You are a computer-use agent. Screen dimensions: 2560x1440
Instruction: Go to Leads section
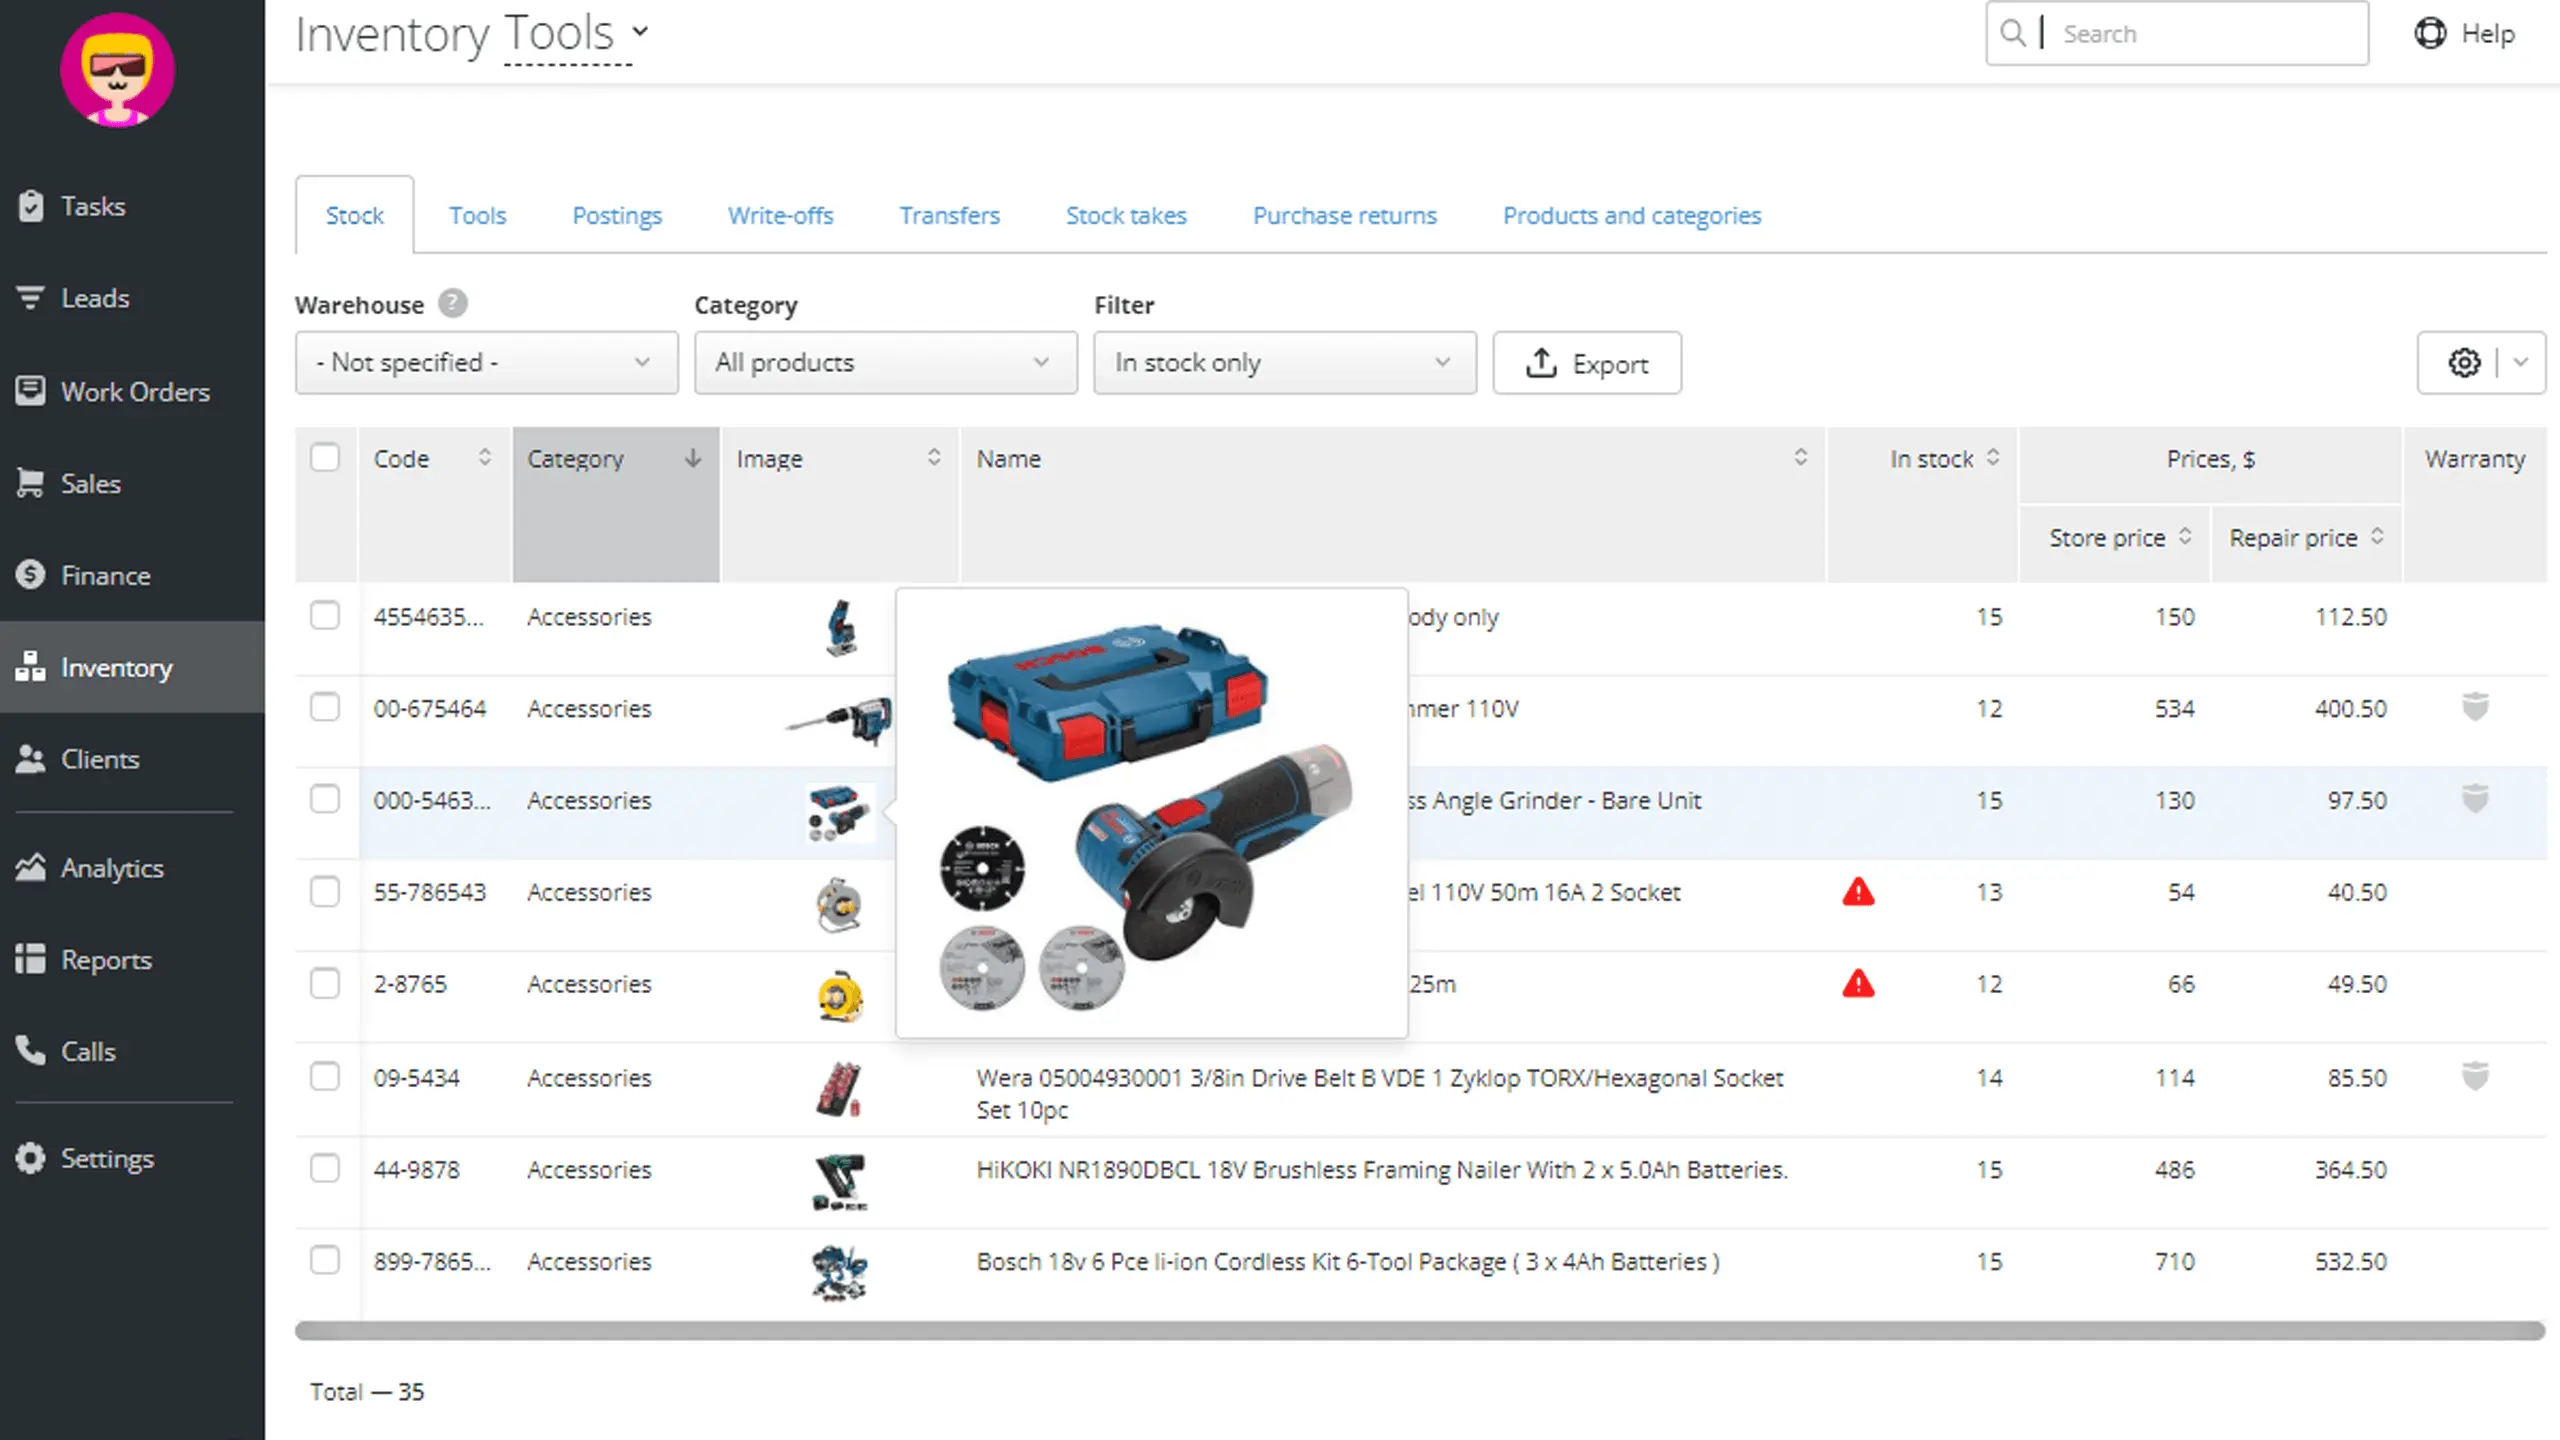click(74, 298)
